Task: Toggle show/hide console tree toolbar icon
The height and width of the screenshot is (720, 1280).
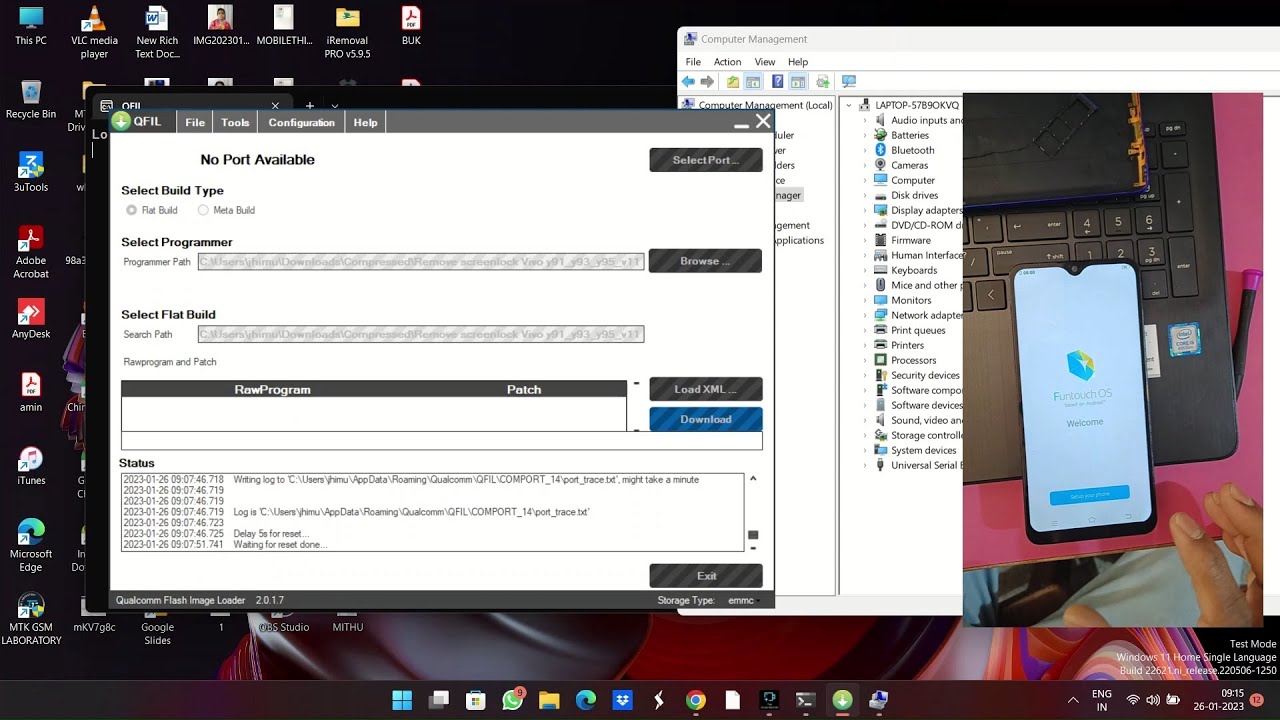Action: coord(753,82)
